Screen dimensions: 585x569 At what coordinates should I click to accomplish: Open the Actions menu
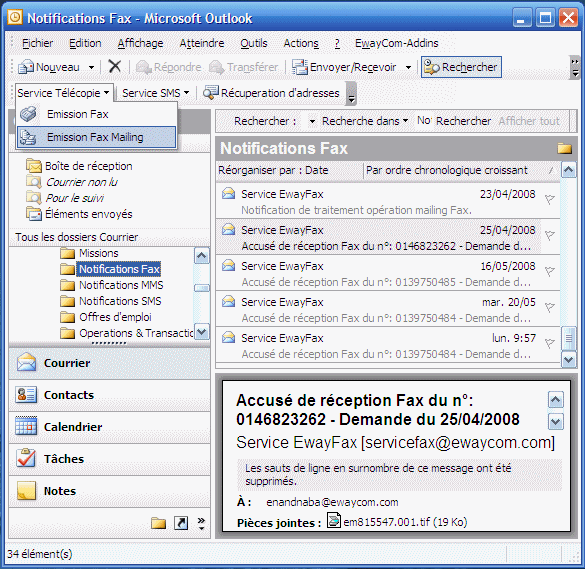tap(301, 43)
